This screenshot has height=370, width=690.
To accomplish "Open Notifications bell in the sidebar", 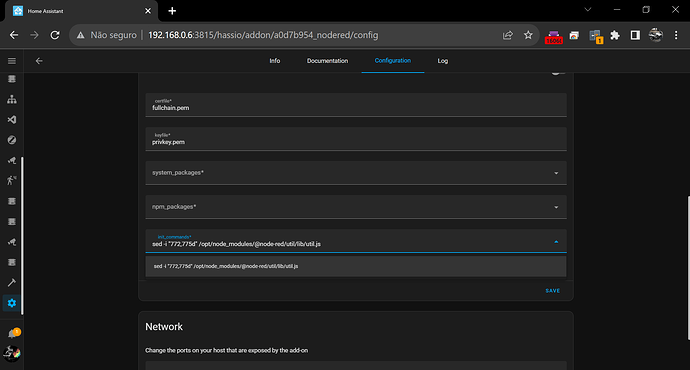I will [x=13, y=333].
